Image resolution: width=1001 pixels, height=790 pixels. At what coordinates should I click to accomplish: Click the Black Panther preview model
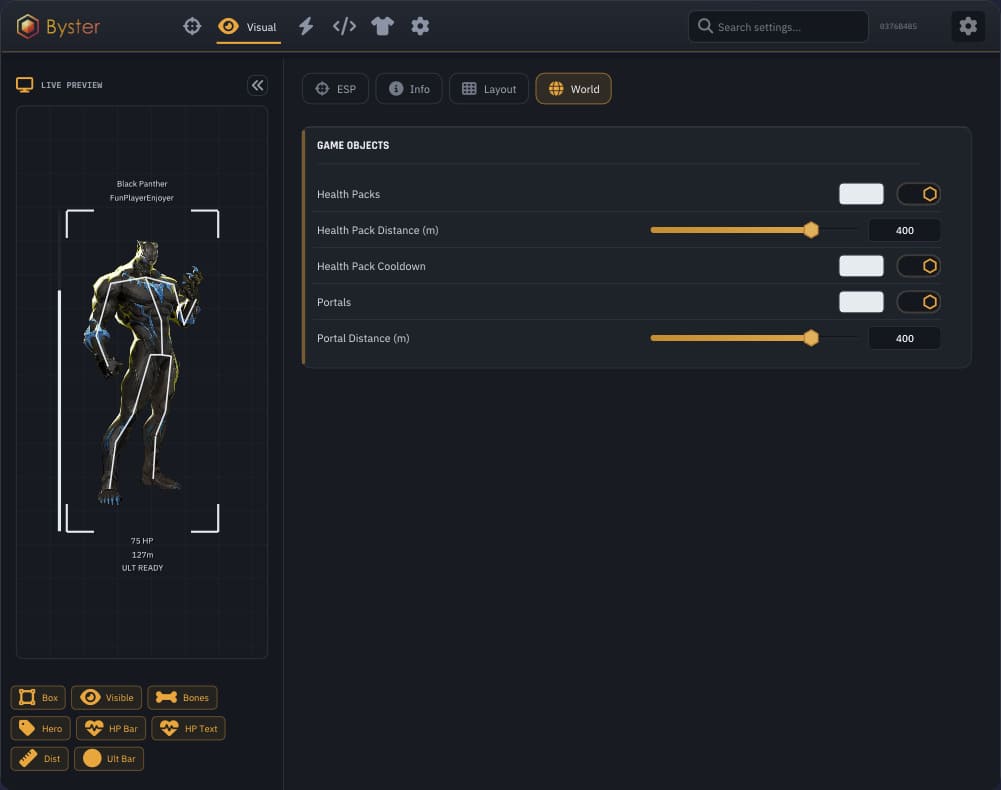[x=142, y=372]
